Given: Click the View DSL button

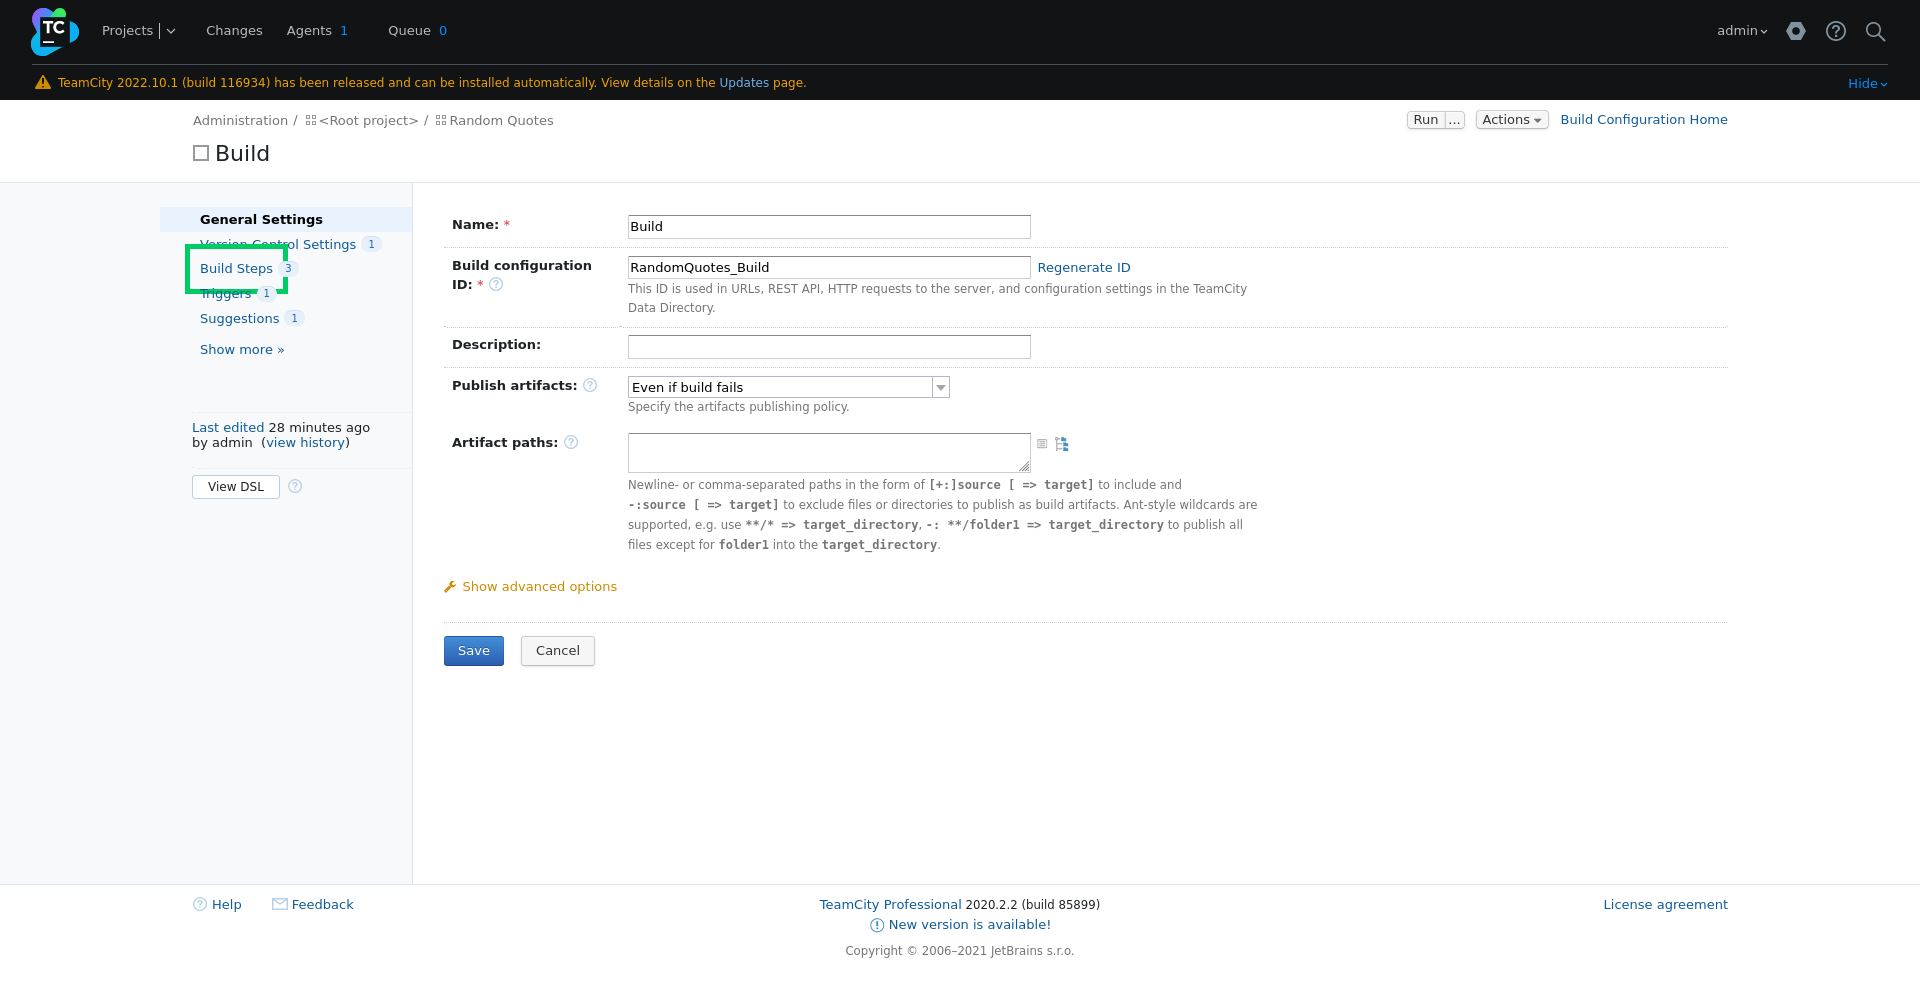Looking at the screenshot, I should (236, 487).
